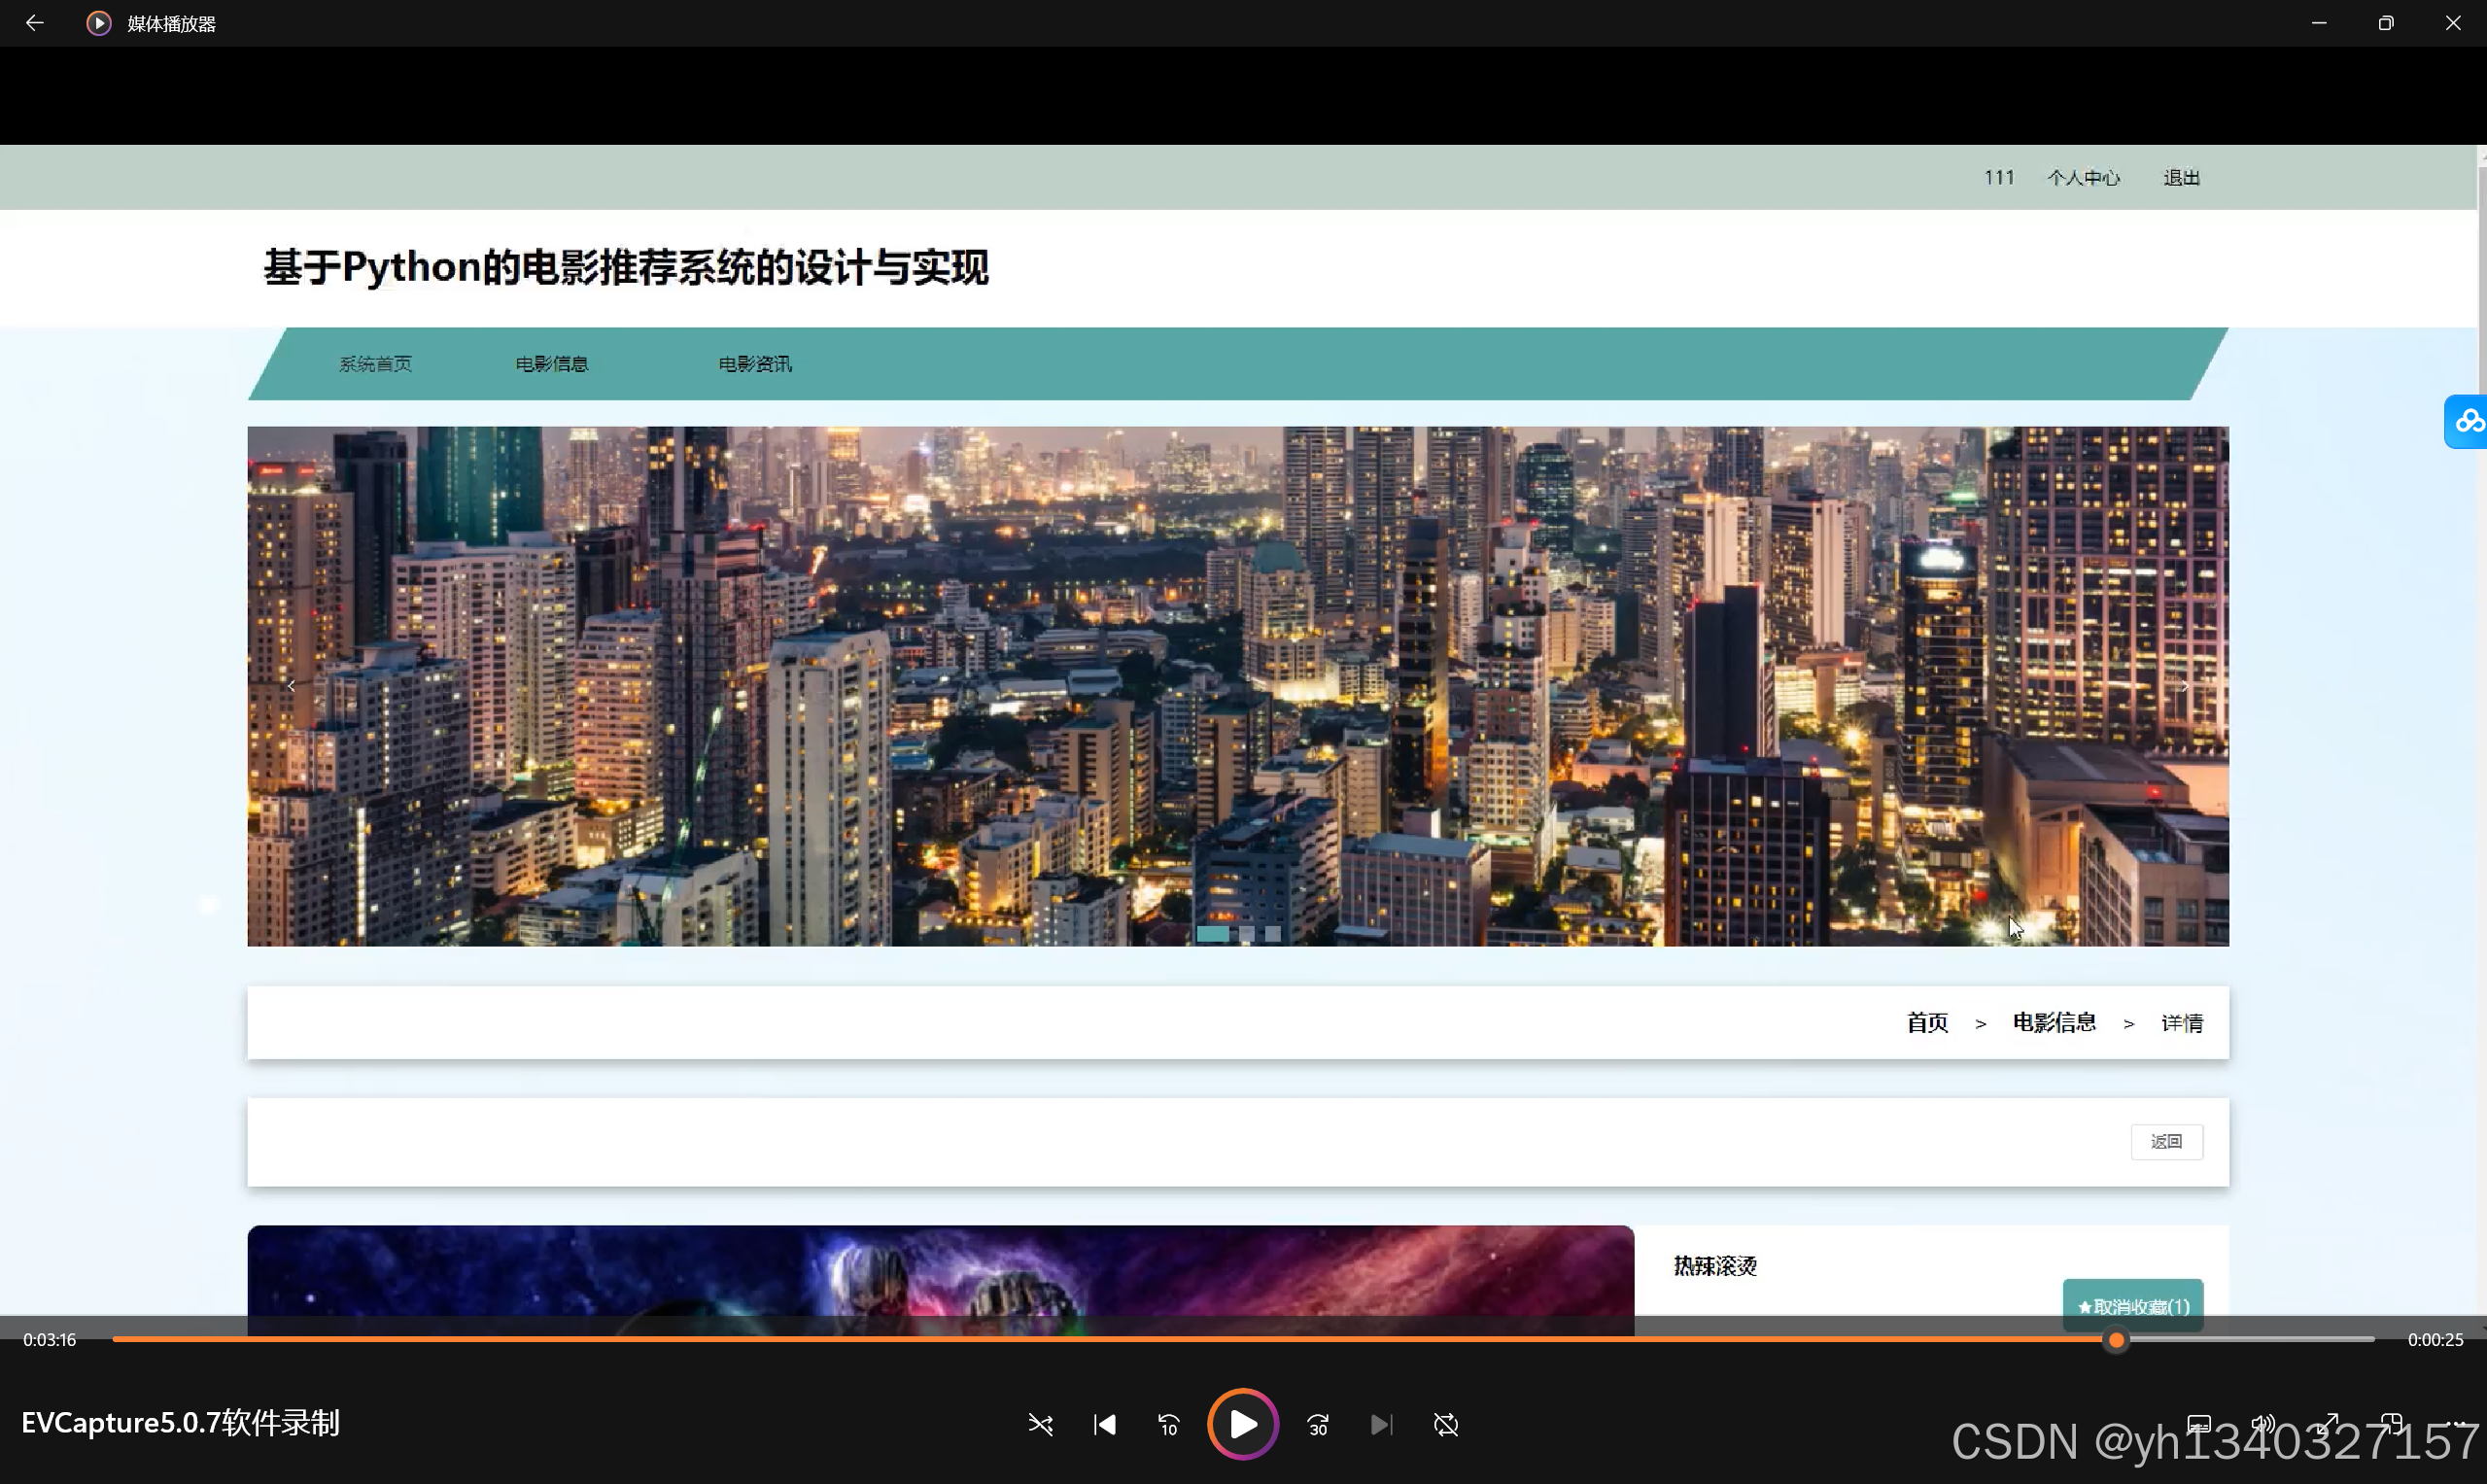Go to previous track
2487x1484 pixels.
(1104, 1424)
